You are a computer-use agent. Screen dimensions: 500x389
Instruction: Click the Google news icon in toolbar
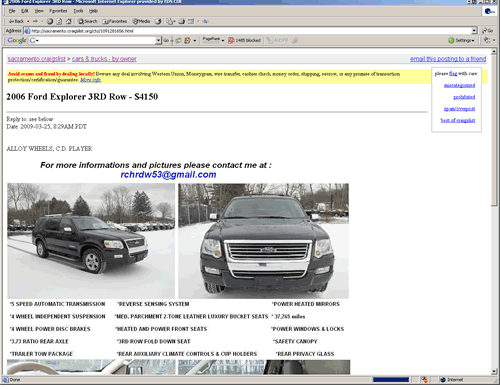tap(179, 40)
